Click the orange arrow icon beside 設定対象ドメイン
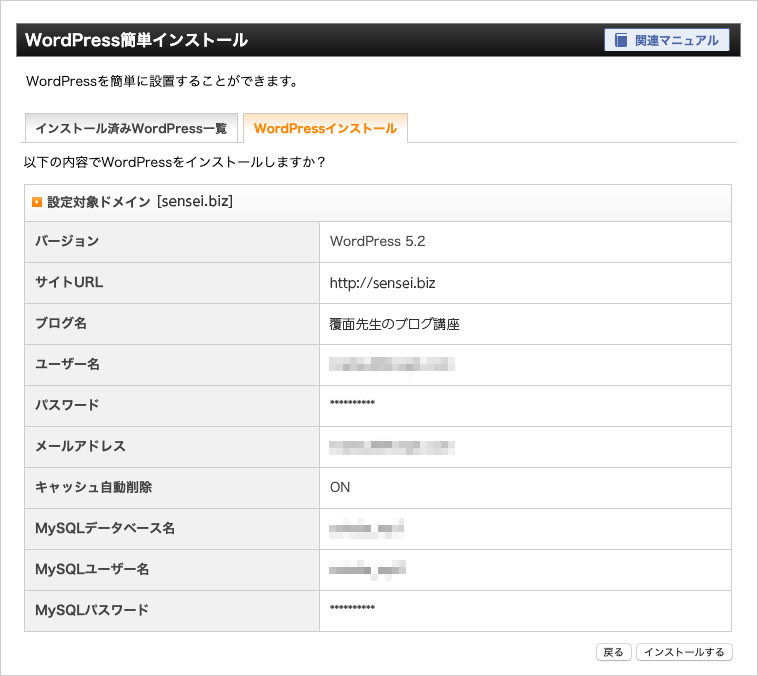The width and height of the screenshot is (758, 676). (37, 202)
